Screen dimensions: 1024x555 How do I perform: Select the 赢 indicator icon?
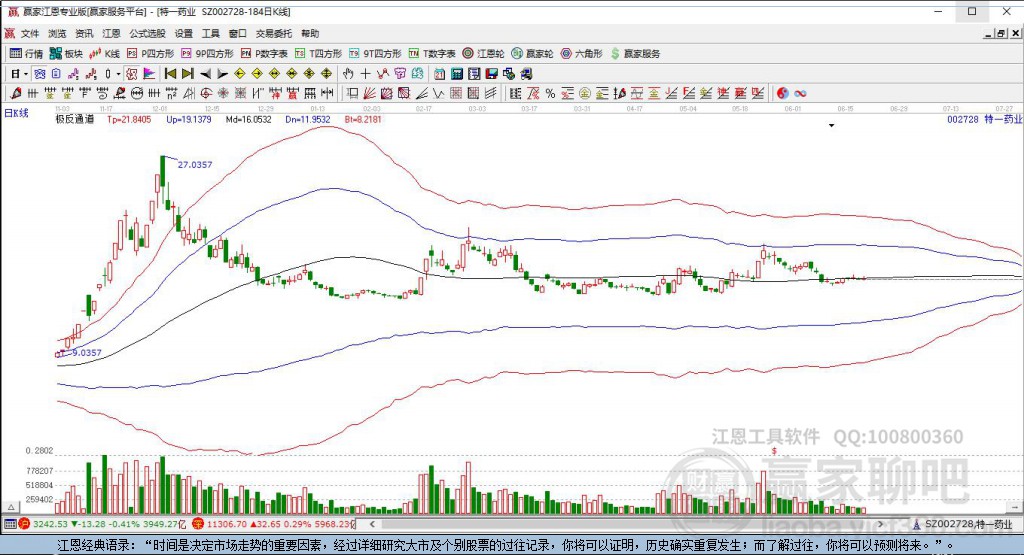[x=293, y=93]
